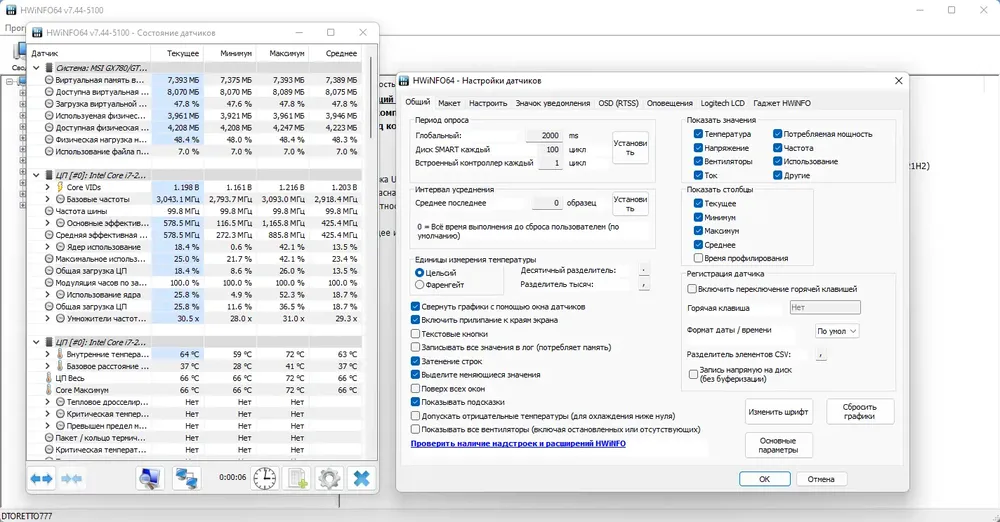
Task: Switch to the Настроить tab
Action: [488, 103]
